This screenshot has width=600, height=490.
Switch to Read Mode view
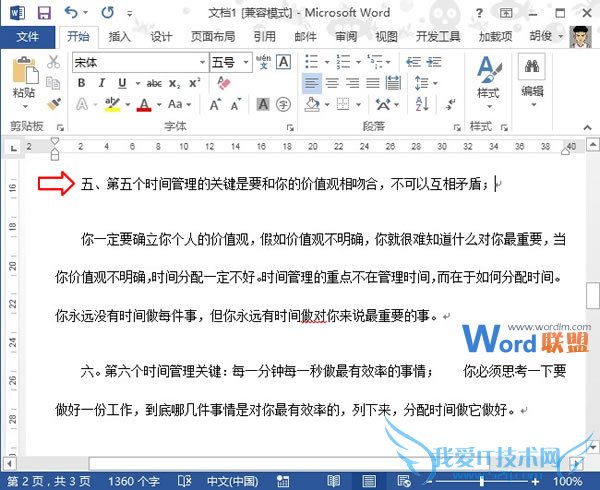point(333,481)
